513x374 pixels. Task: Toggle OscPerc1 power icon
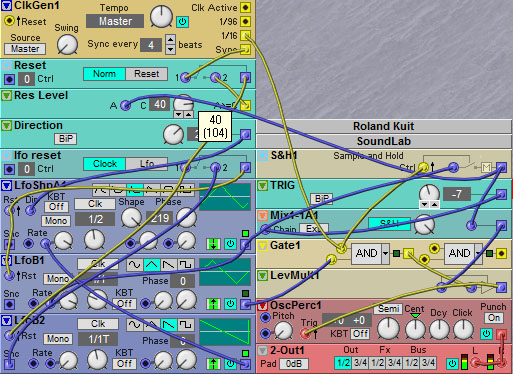pyautogui.click(x=486, y=333)
